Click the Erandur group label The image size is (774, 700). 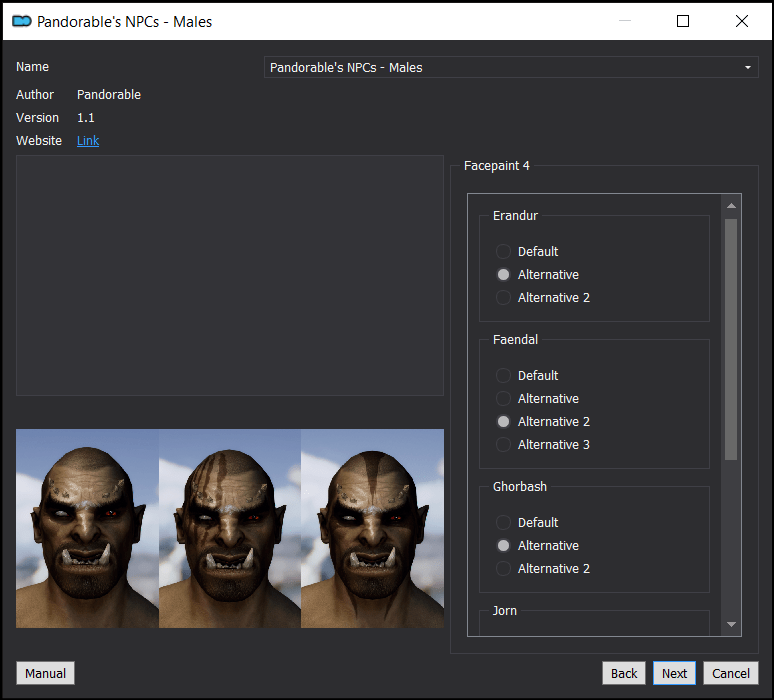515,216
